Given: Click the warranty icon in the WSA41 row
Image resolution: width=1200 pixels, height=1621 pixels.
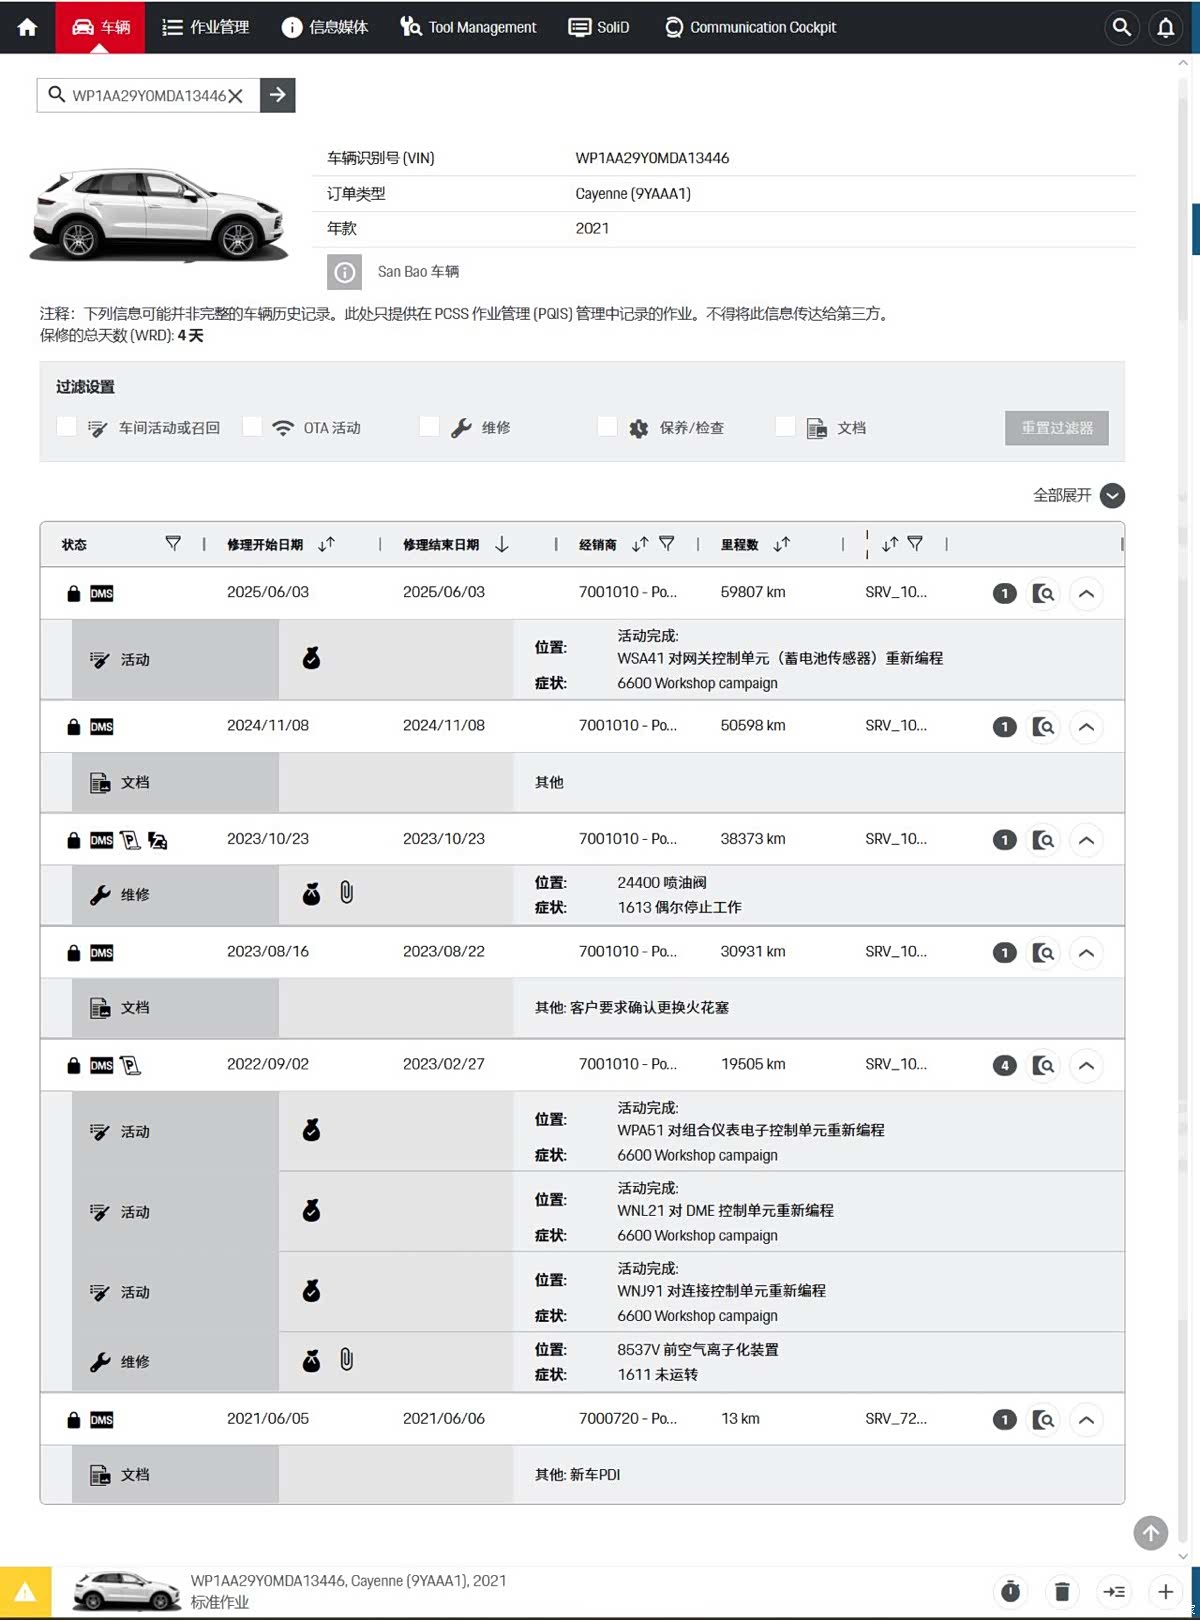Looking at the screenshot, I should (x=312, y=658).
